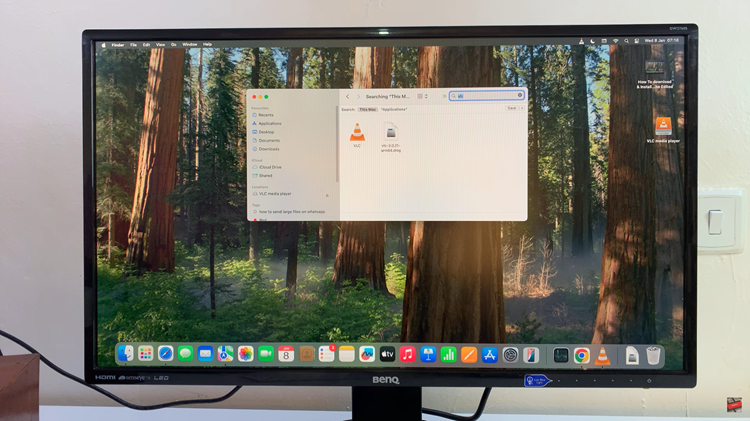Screen dimensions: 750x421
Task: Open the Wi-Fi menu bar item
Action: click(x=615, y=41)
